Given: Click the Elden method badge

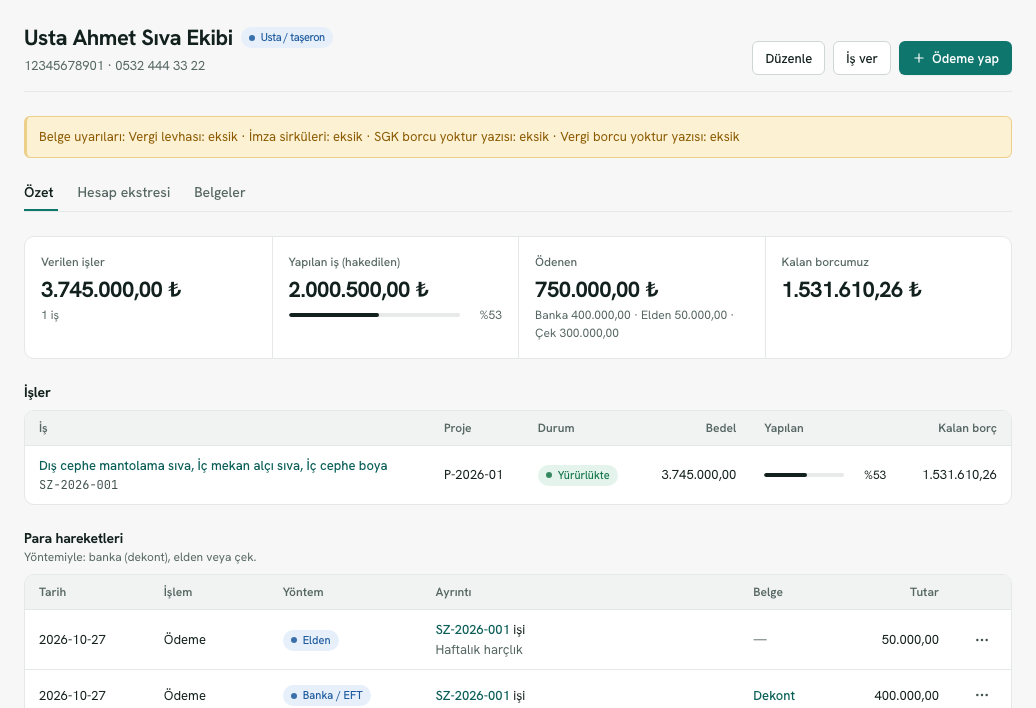Looking at the screenshot, I should click(x=311, y=640).
